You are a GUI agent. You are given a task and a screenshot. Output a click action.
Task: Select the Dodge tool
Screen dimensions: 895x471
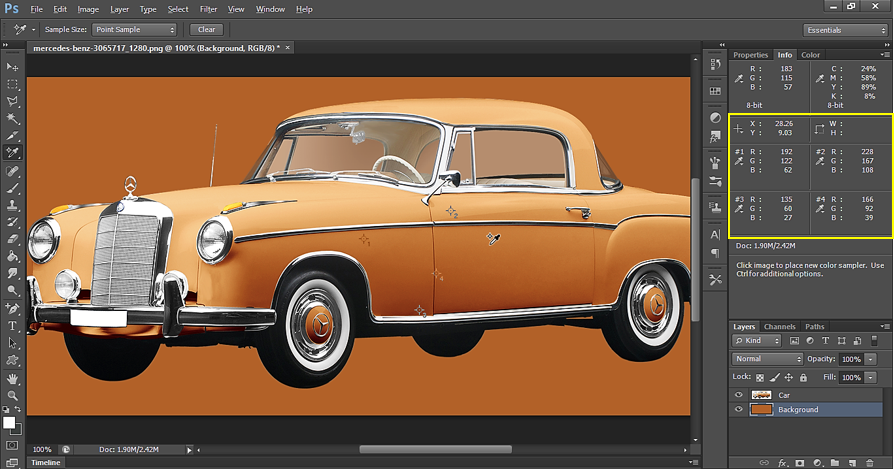pos(12,291)
